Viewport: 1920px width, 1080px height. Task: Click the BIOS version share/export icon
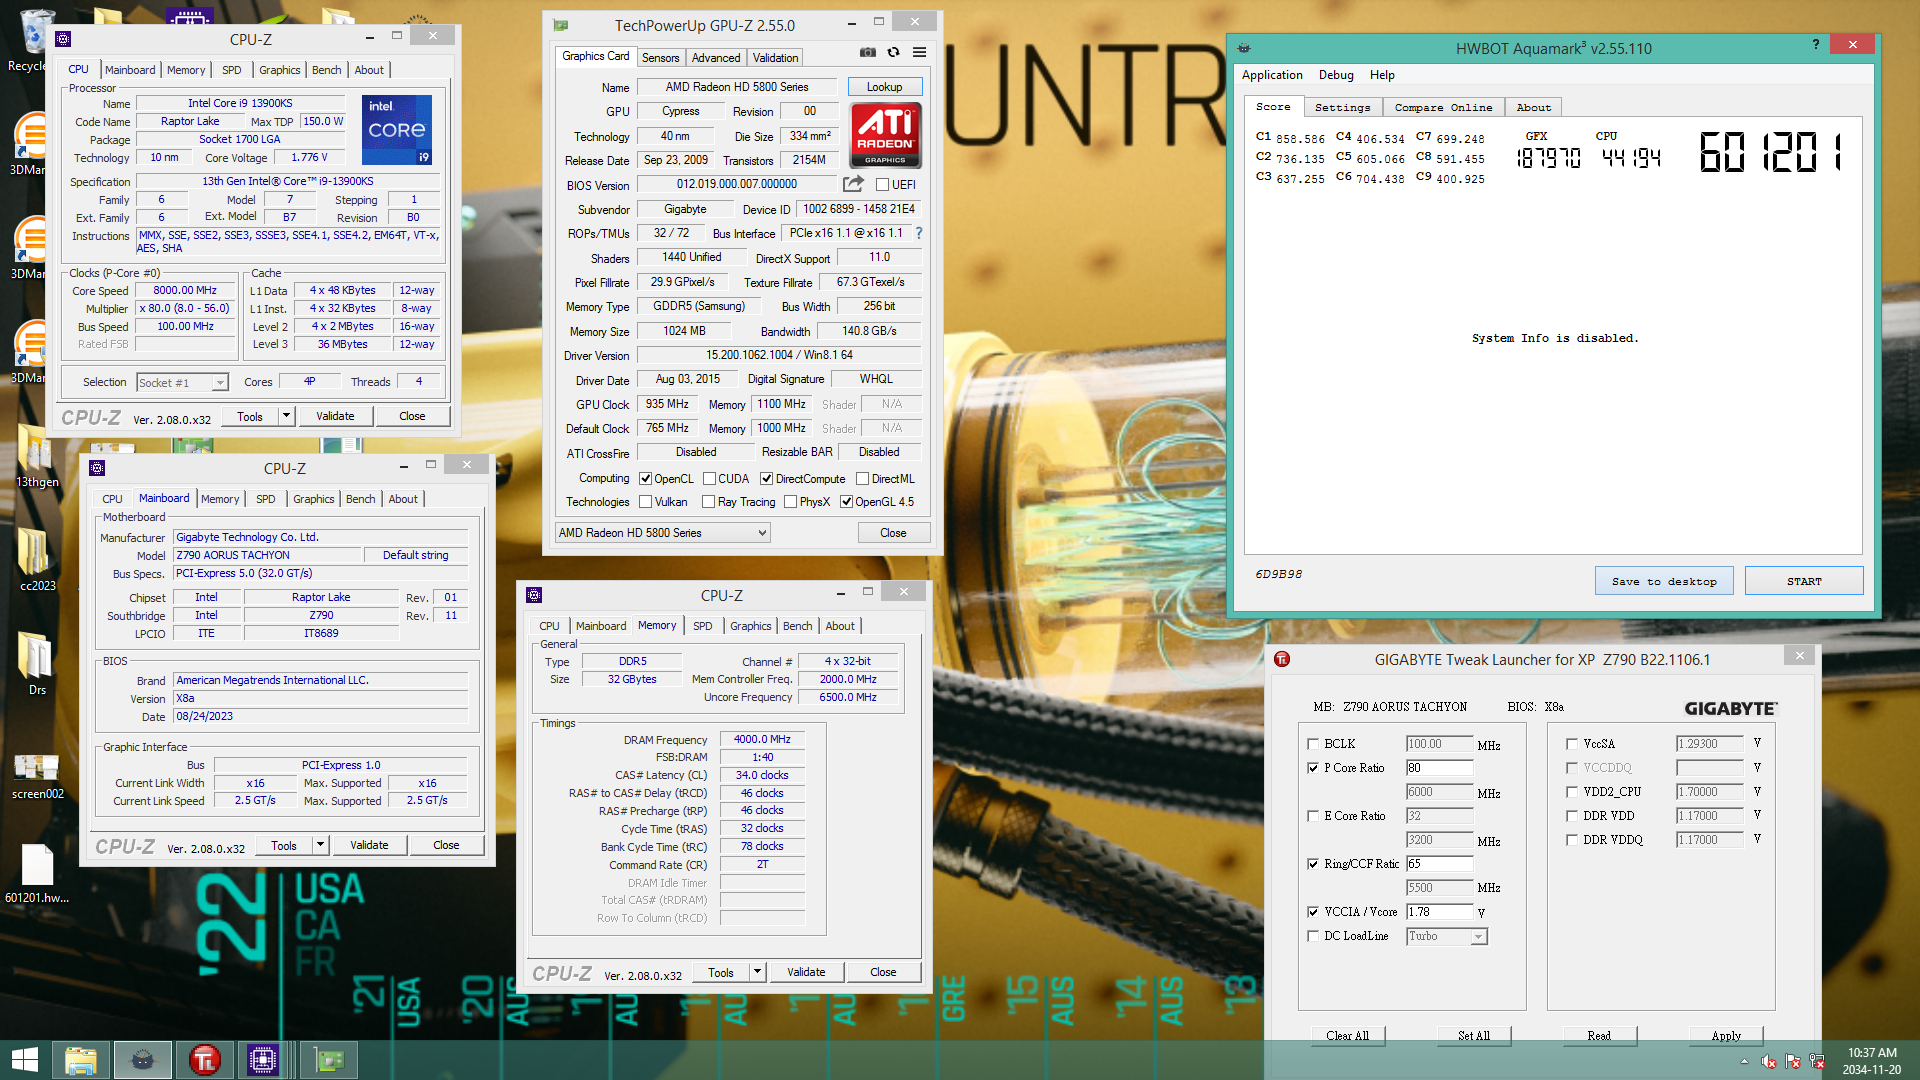tap(853, 184)
